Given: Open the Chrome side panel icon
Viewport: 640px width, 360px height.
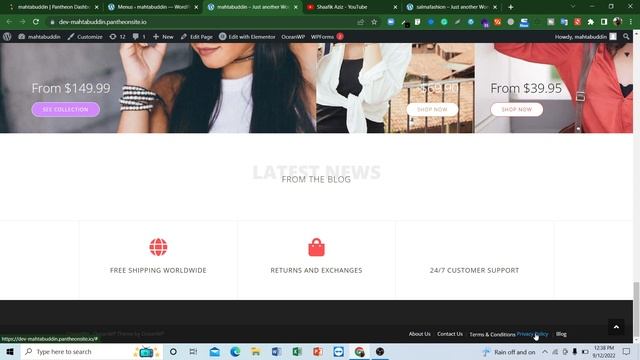Looking at the screenshot, I should point(604,22).
